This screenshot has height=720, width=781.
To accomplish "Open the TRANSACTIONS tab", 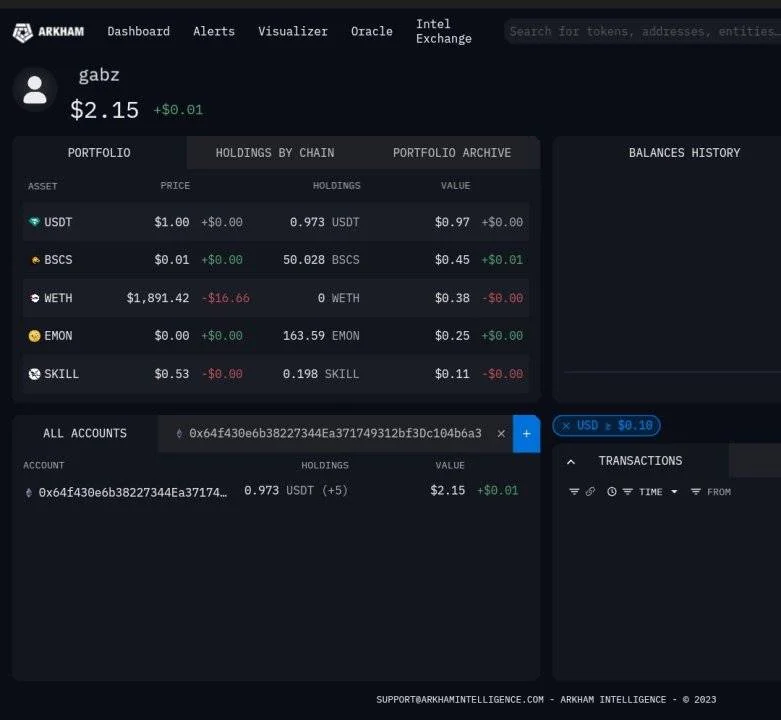I will click(x=641, y=461).
